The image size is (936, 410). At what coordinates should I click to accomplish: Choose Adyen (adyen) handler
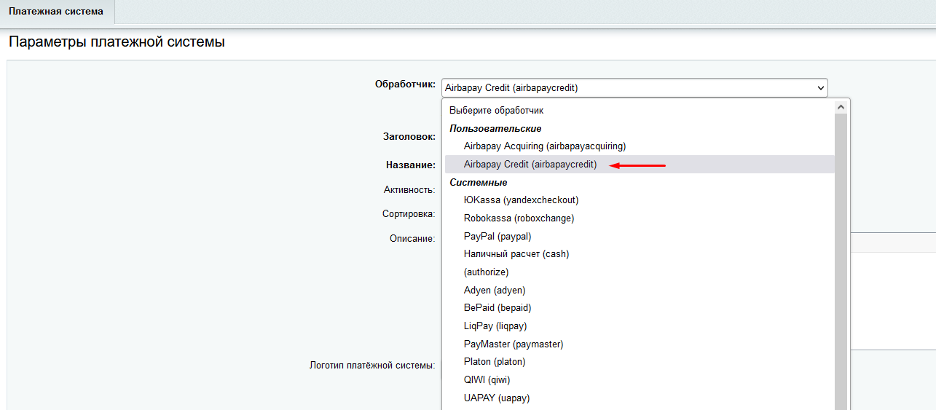tap(639, 290)
